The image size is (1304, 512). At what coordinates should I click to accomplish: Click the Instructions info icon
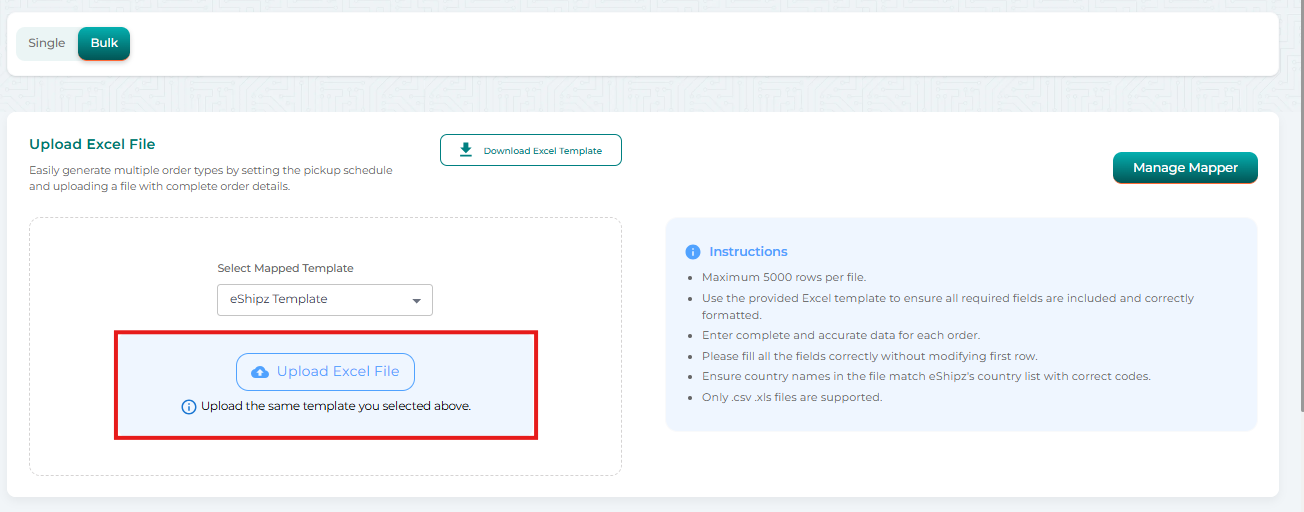[x=693, y=252]
